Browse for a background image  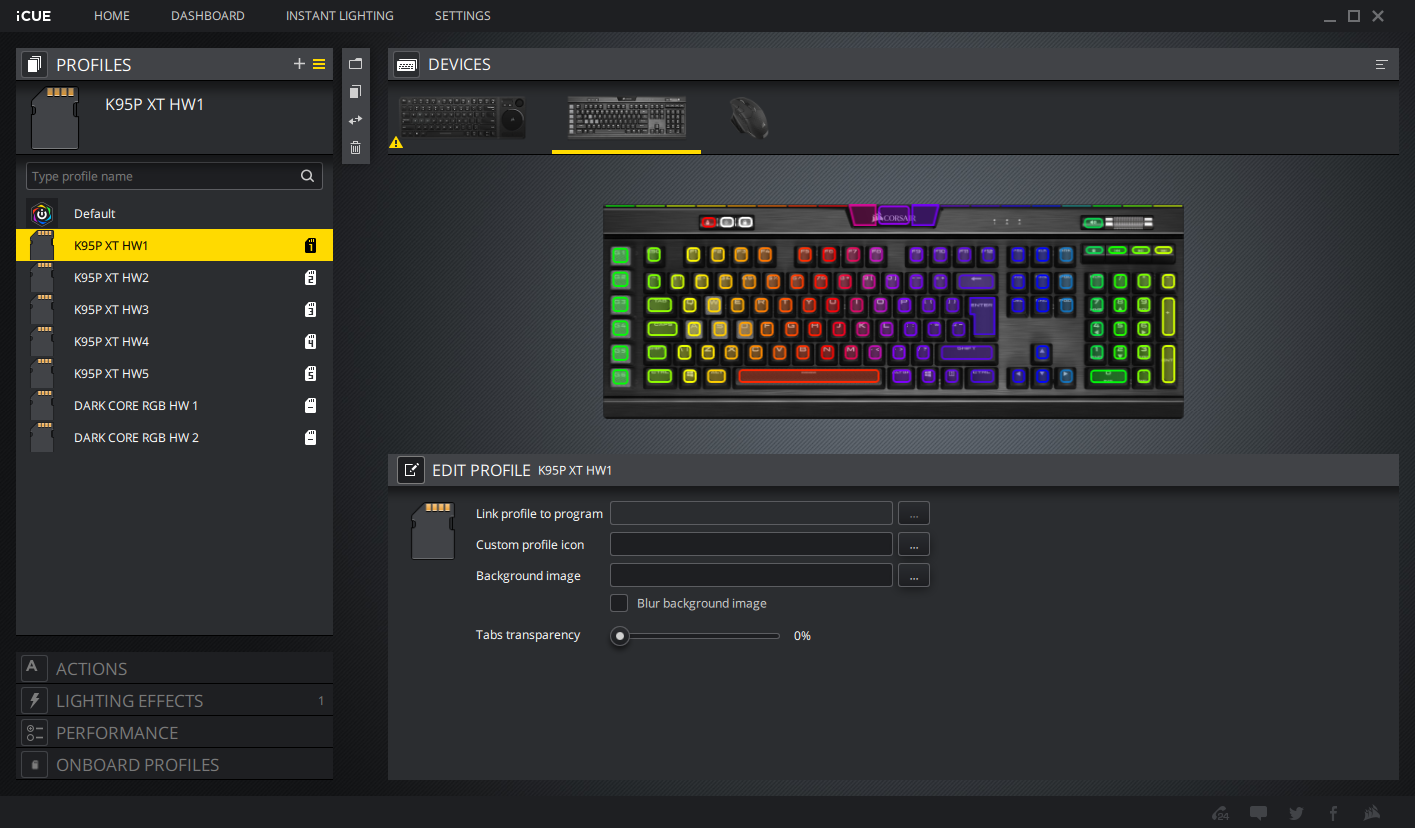[914, 575]
